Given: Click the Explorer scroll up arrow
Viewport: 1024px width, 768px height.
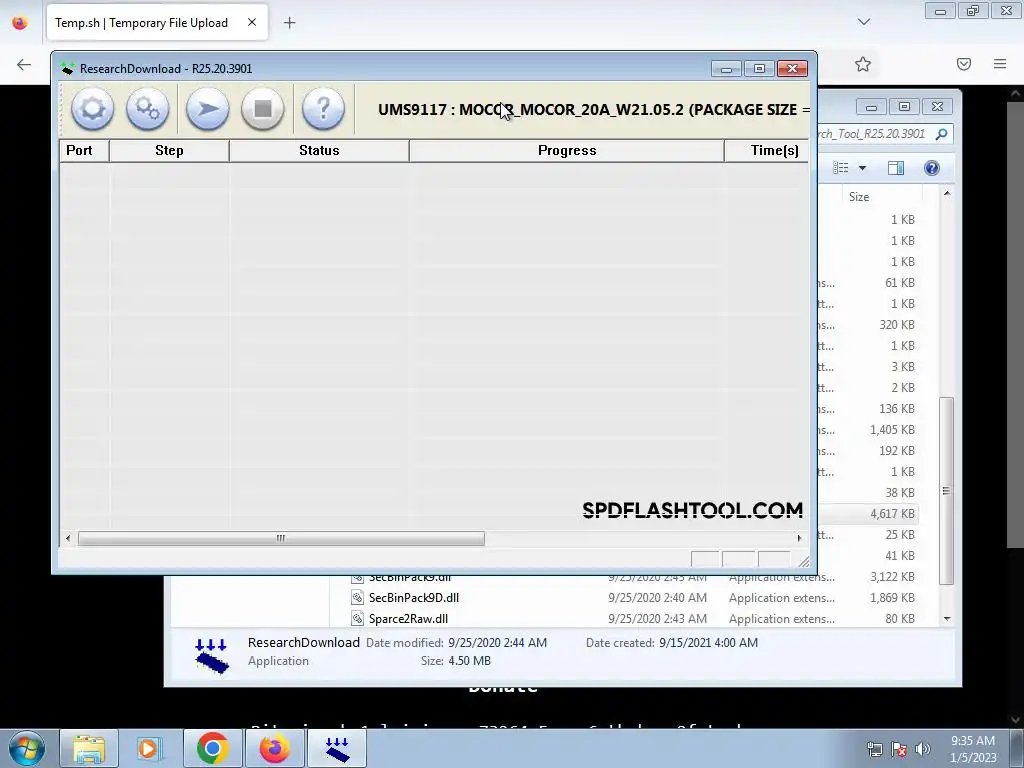Looking at the screenshot, I should 947,194.
